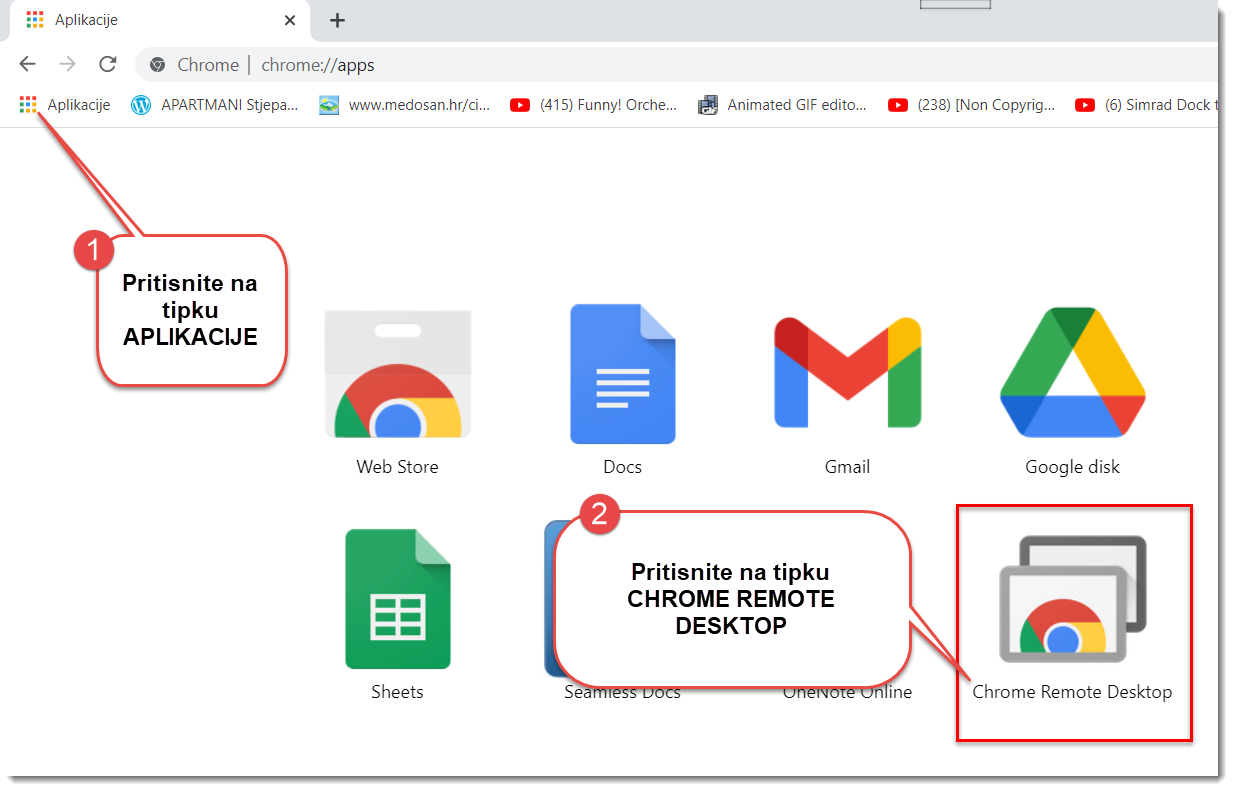Open the Web Store app

[x=397, y=390]
